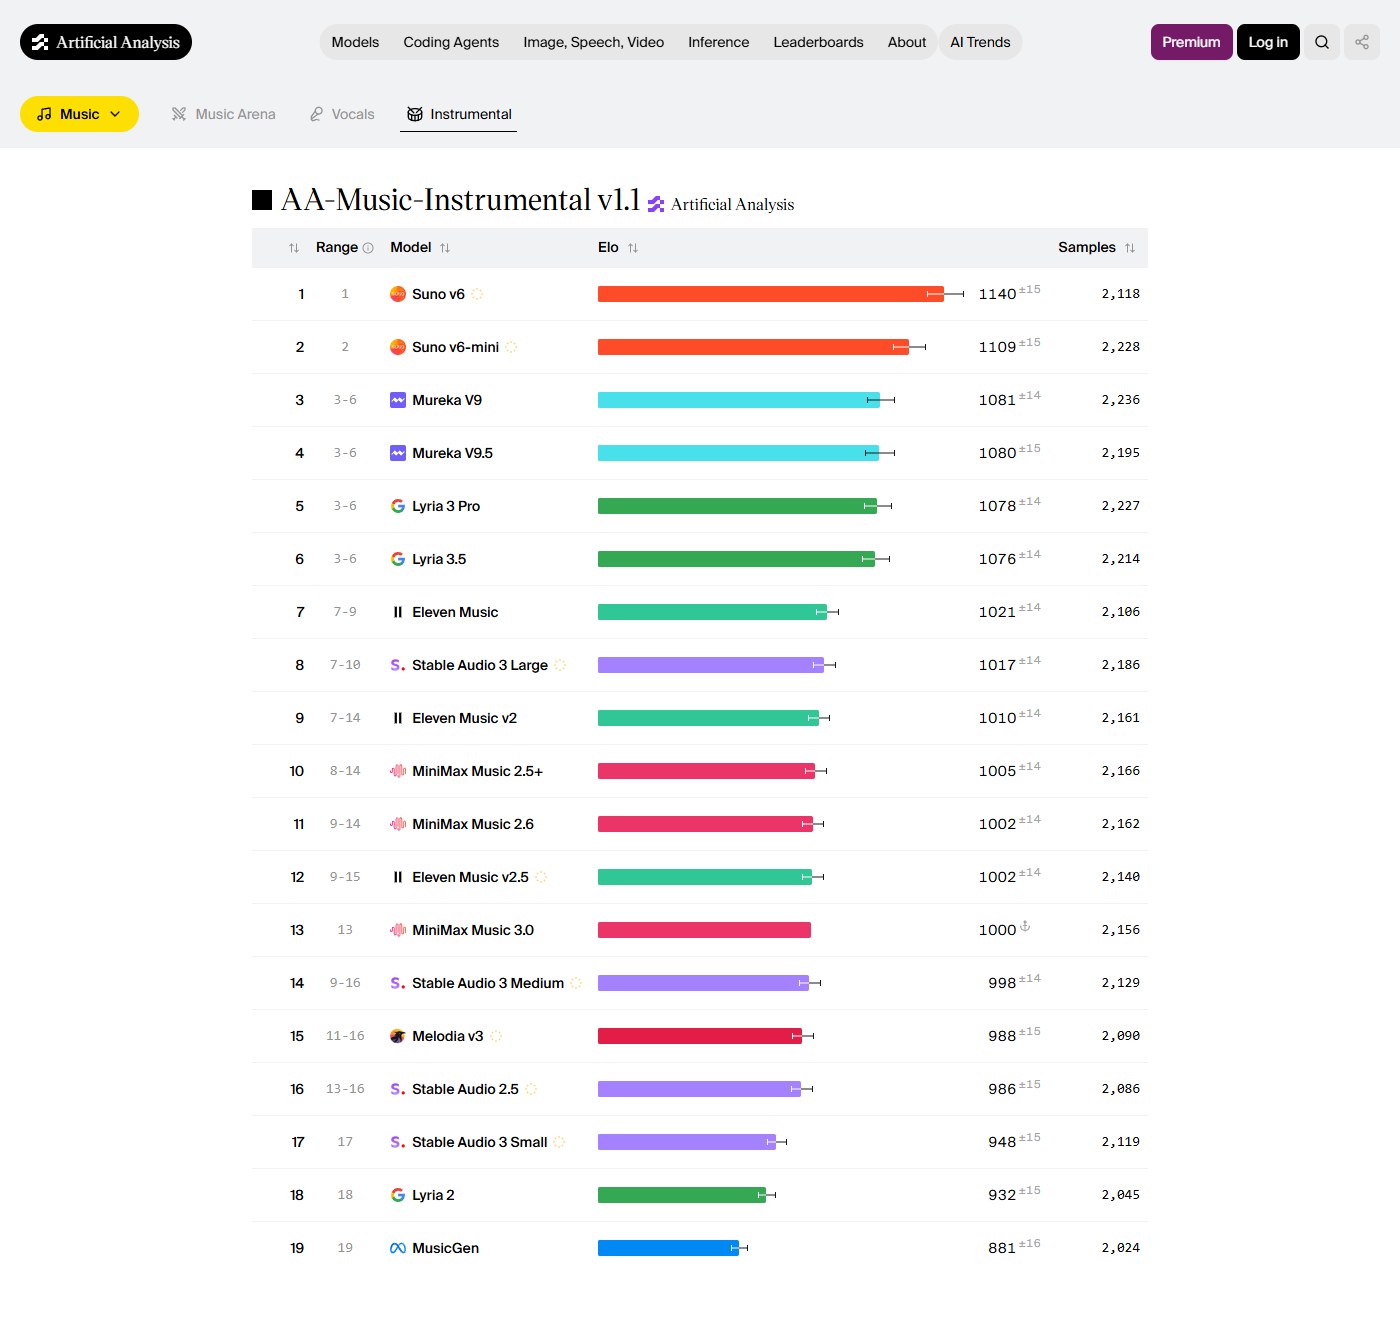Click the Mureka V9.5 model name

pyautogui.click(x=452, y=453)
